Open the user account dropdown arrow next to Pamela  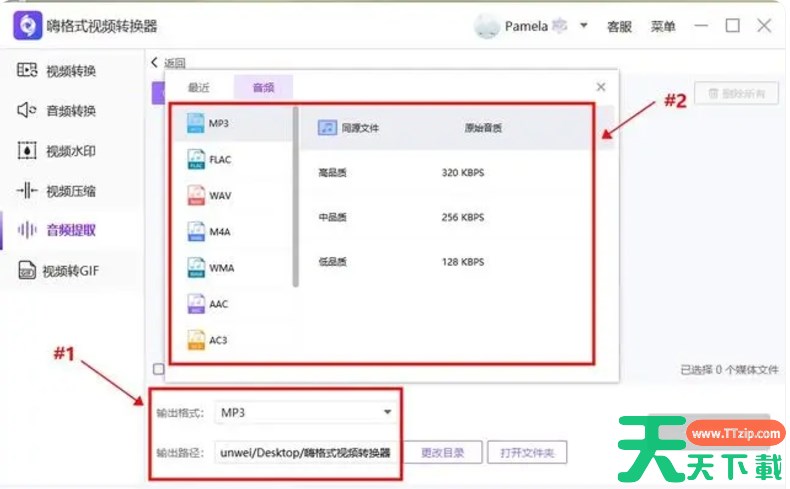pos(584,26)
